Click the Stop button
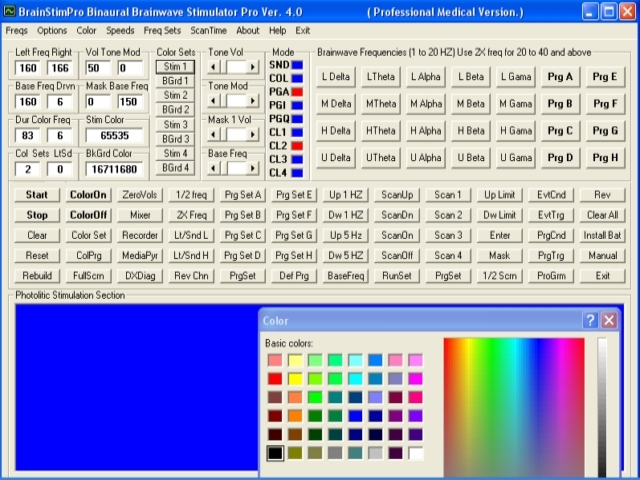The width and height of the screenshot is (640, 480). click(37, 215)
